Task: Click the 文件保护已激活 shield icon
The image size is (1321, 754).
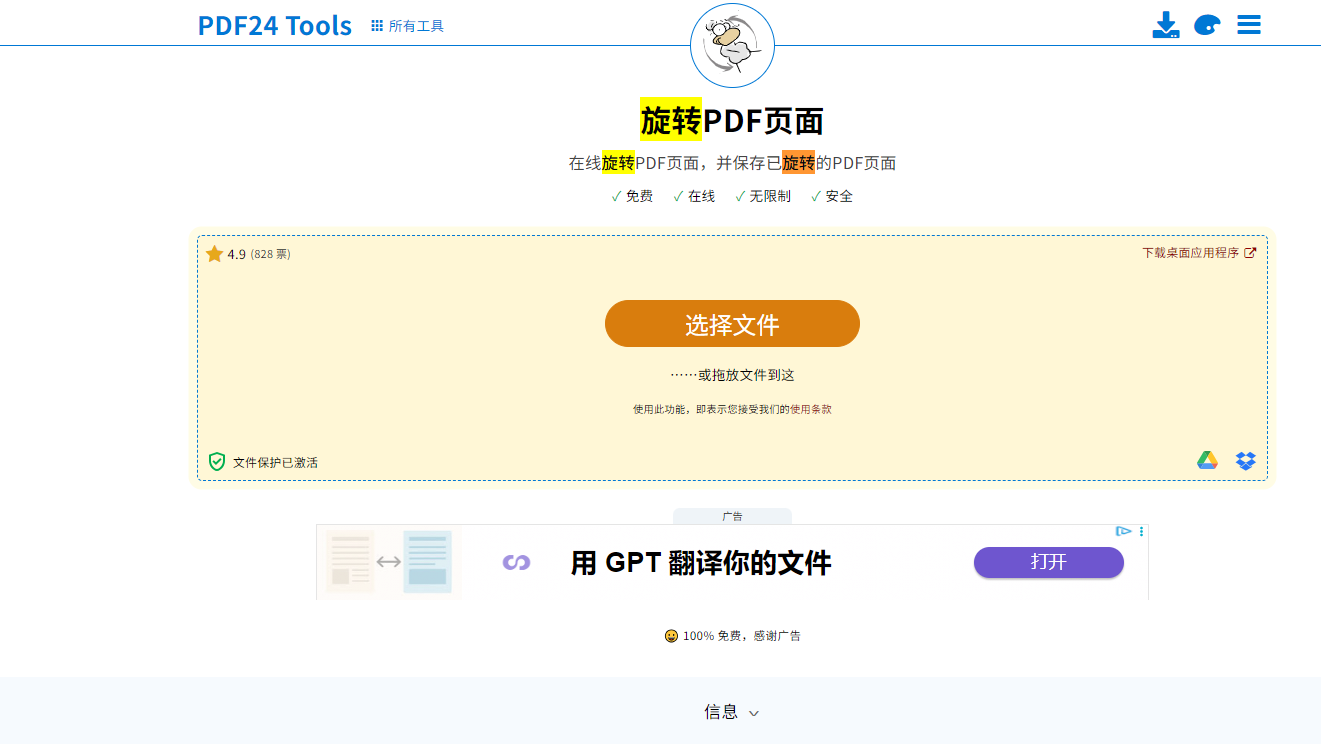Action: (217, 462)
